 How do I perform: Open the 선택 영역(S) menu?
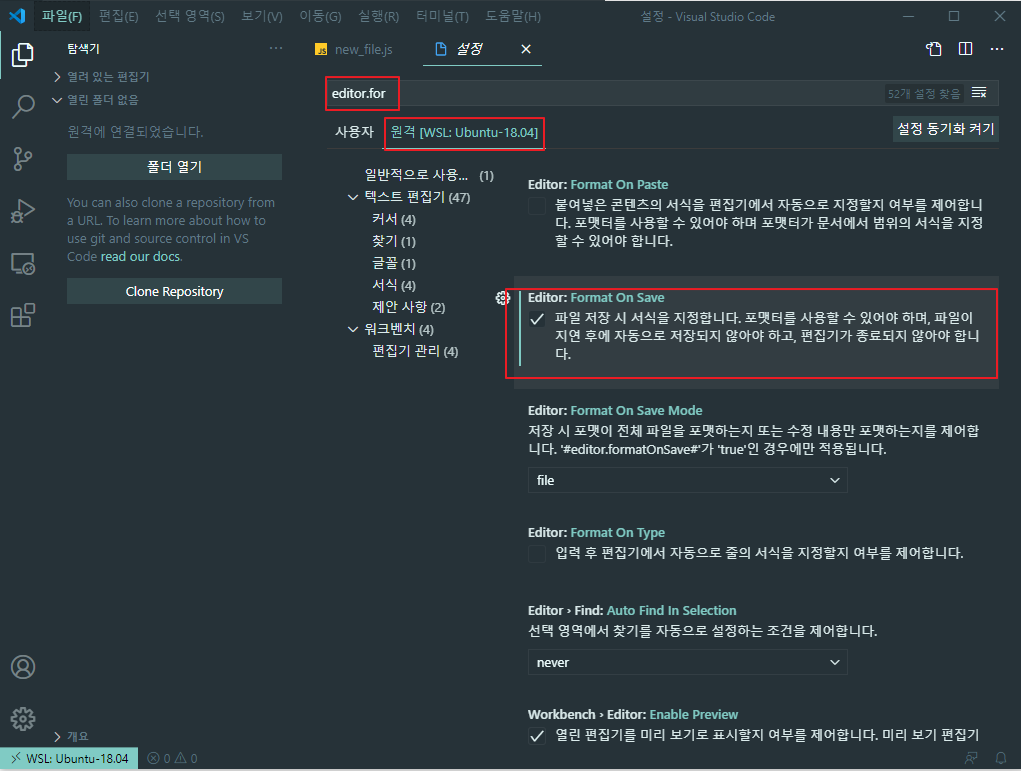point(189,16)
